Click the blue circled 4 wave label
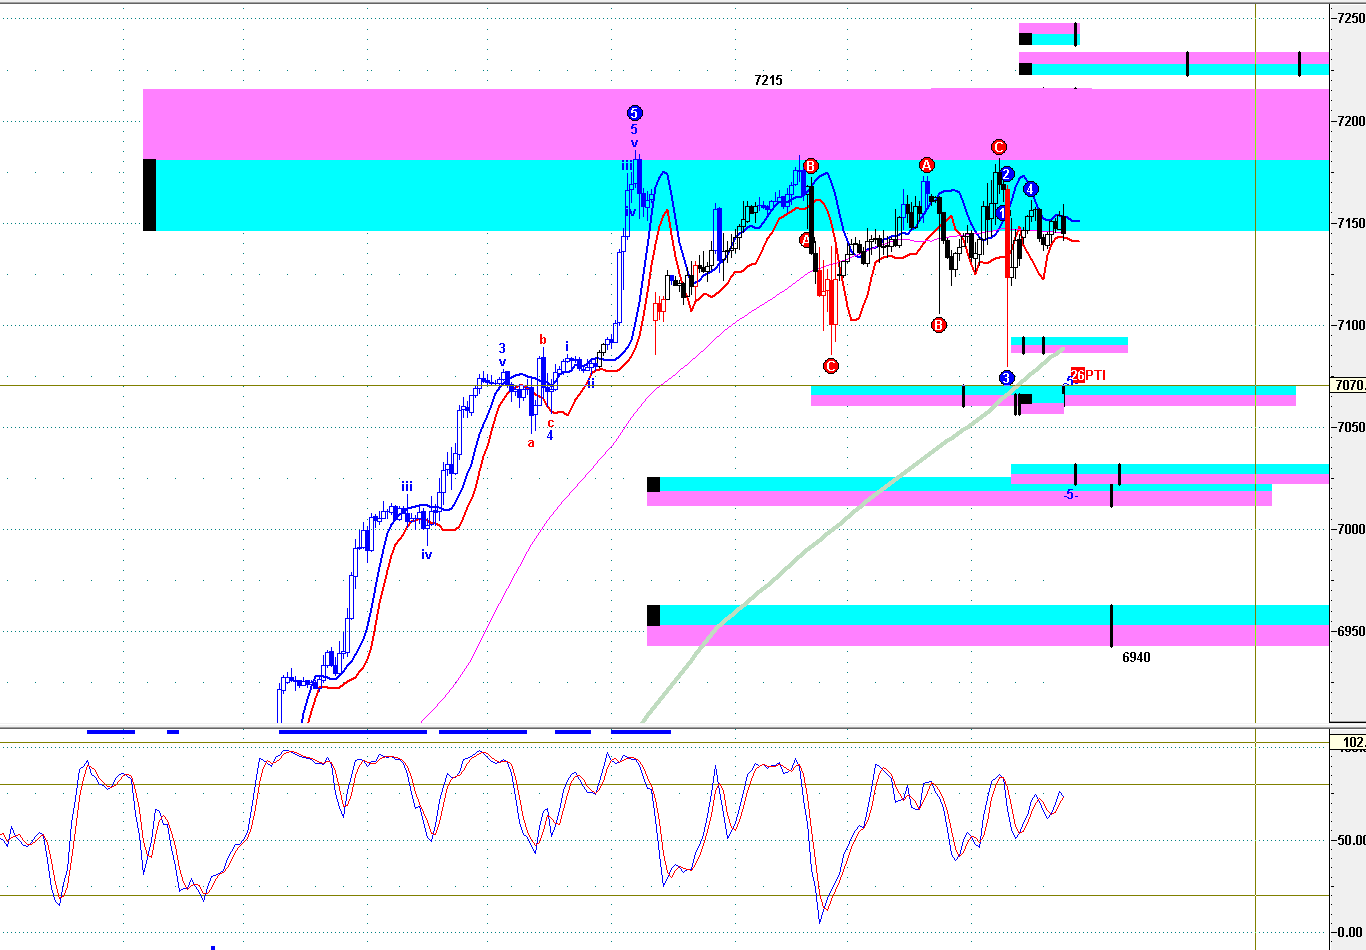This screenshot has width=1366, height=950. [1030, 189]
